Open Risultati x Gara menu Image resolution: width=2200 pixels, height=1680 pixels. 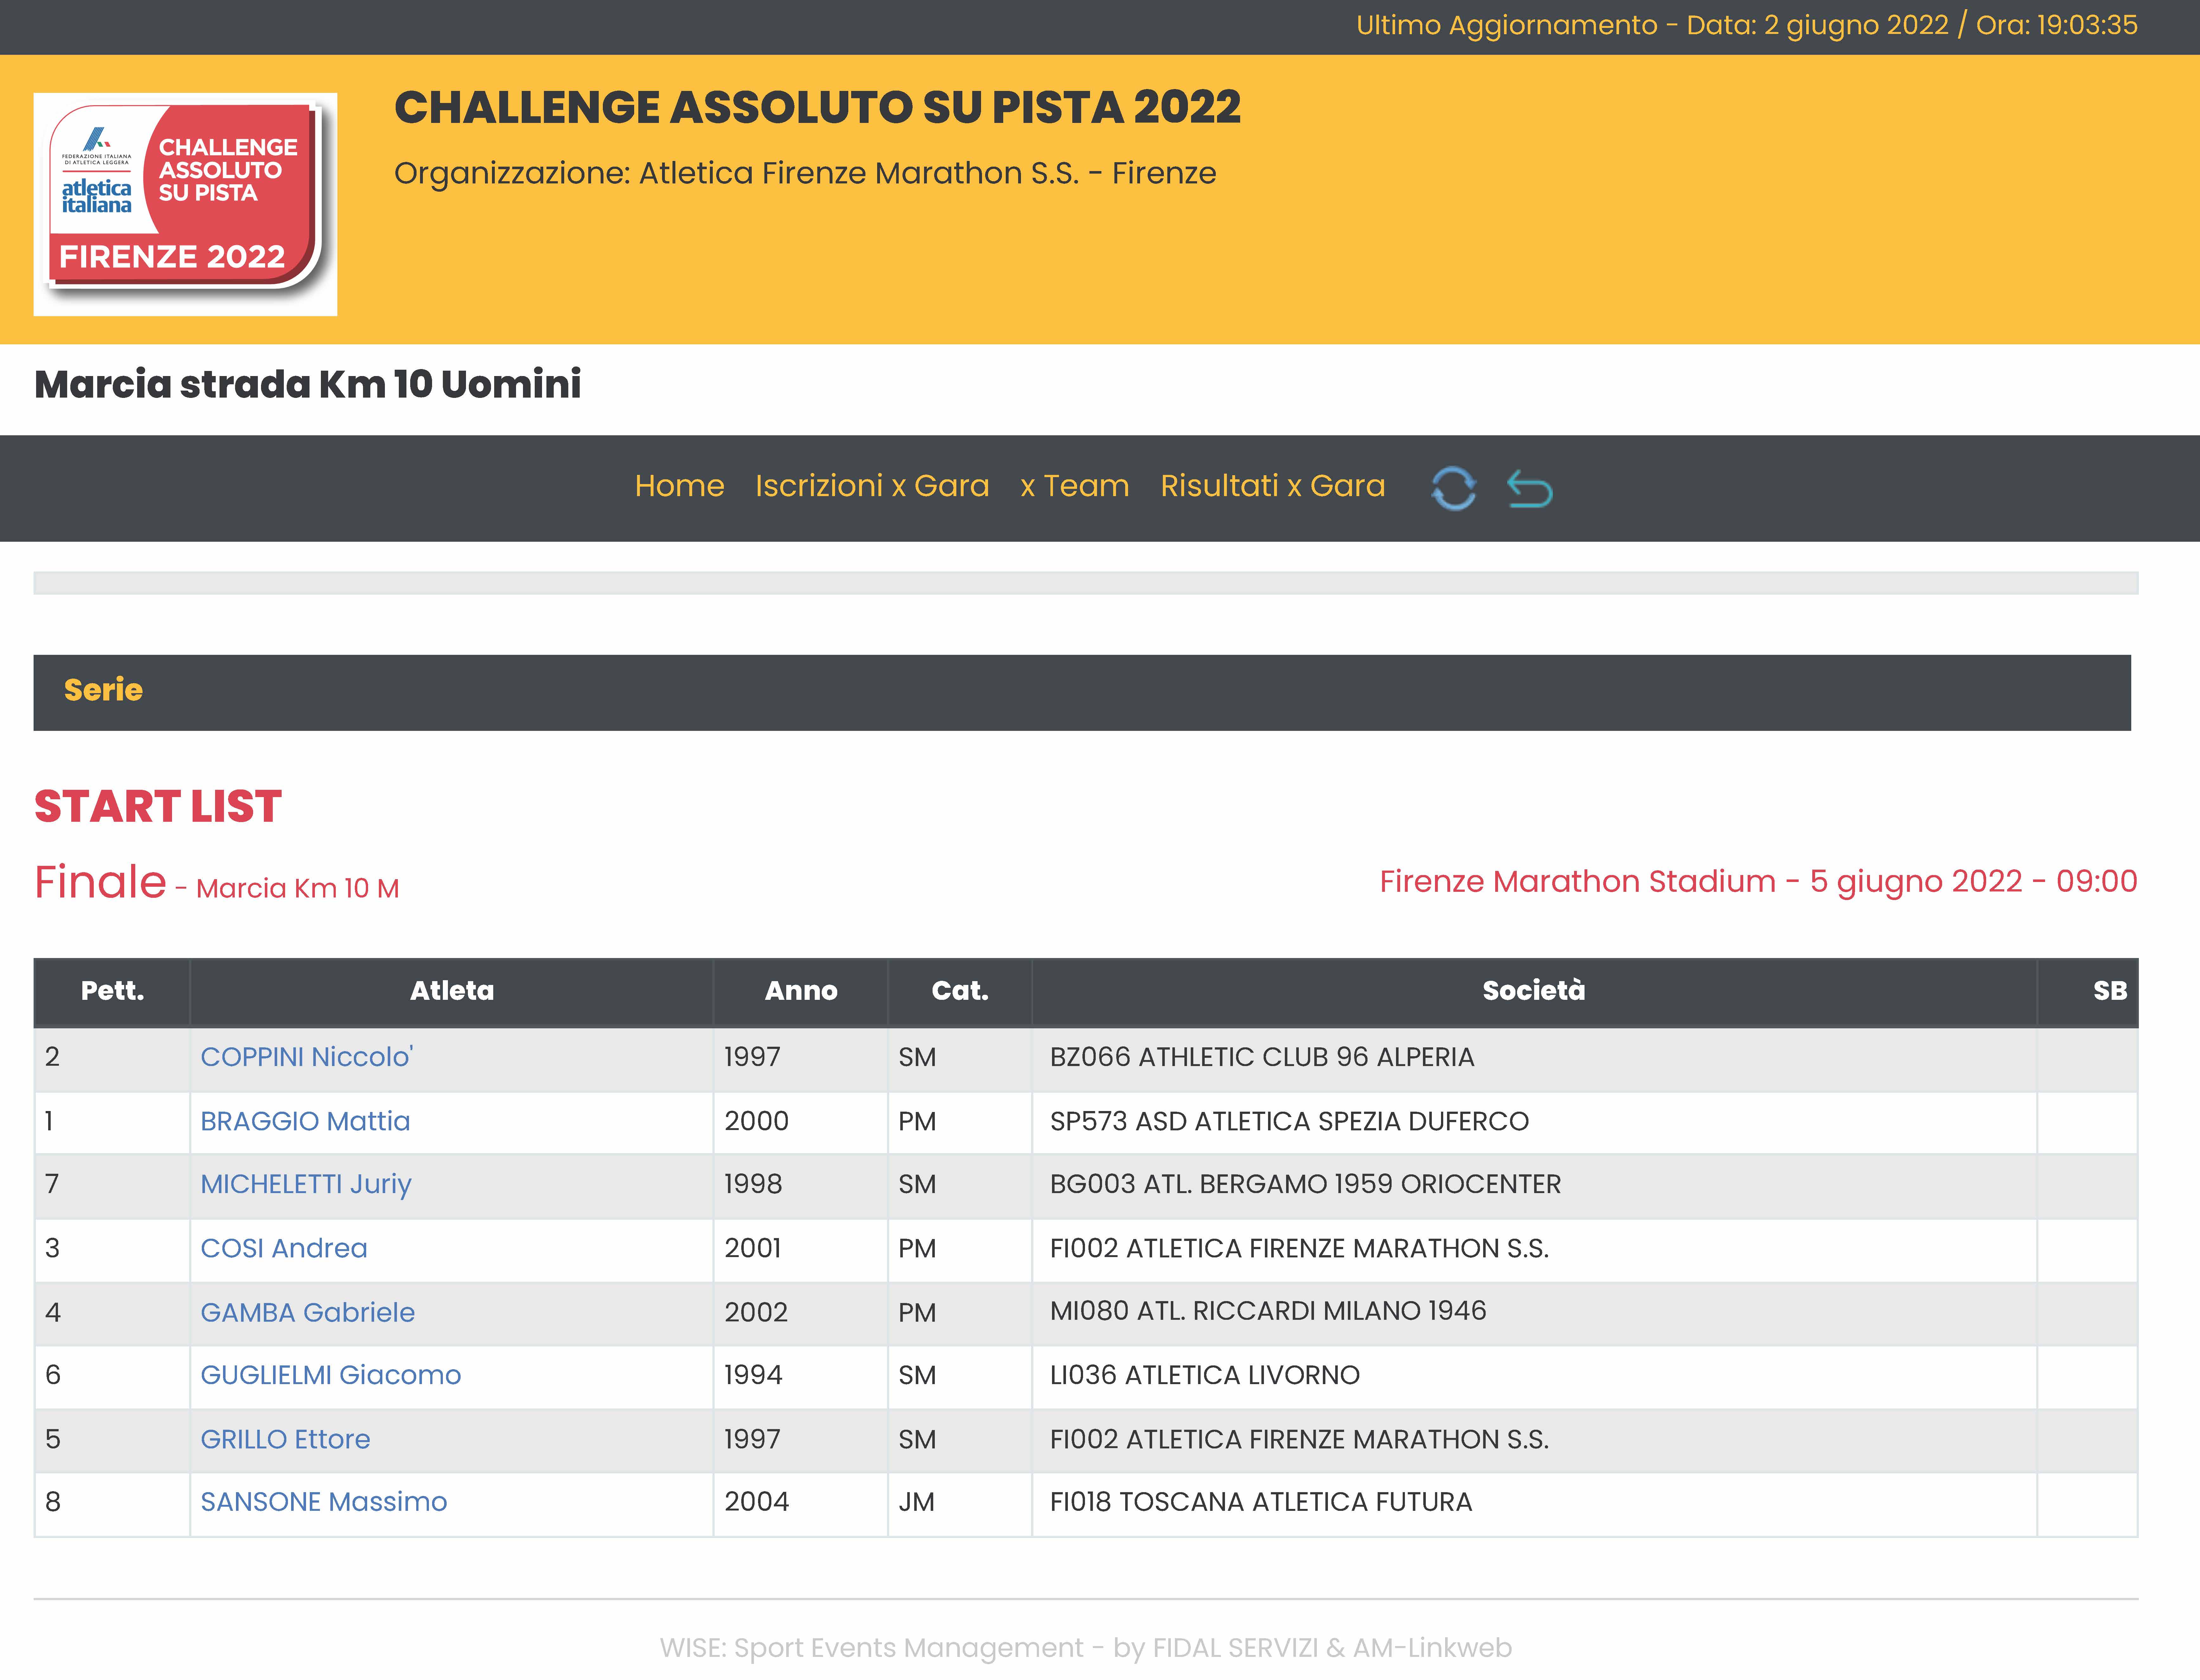pos(1273,486)
